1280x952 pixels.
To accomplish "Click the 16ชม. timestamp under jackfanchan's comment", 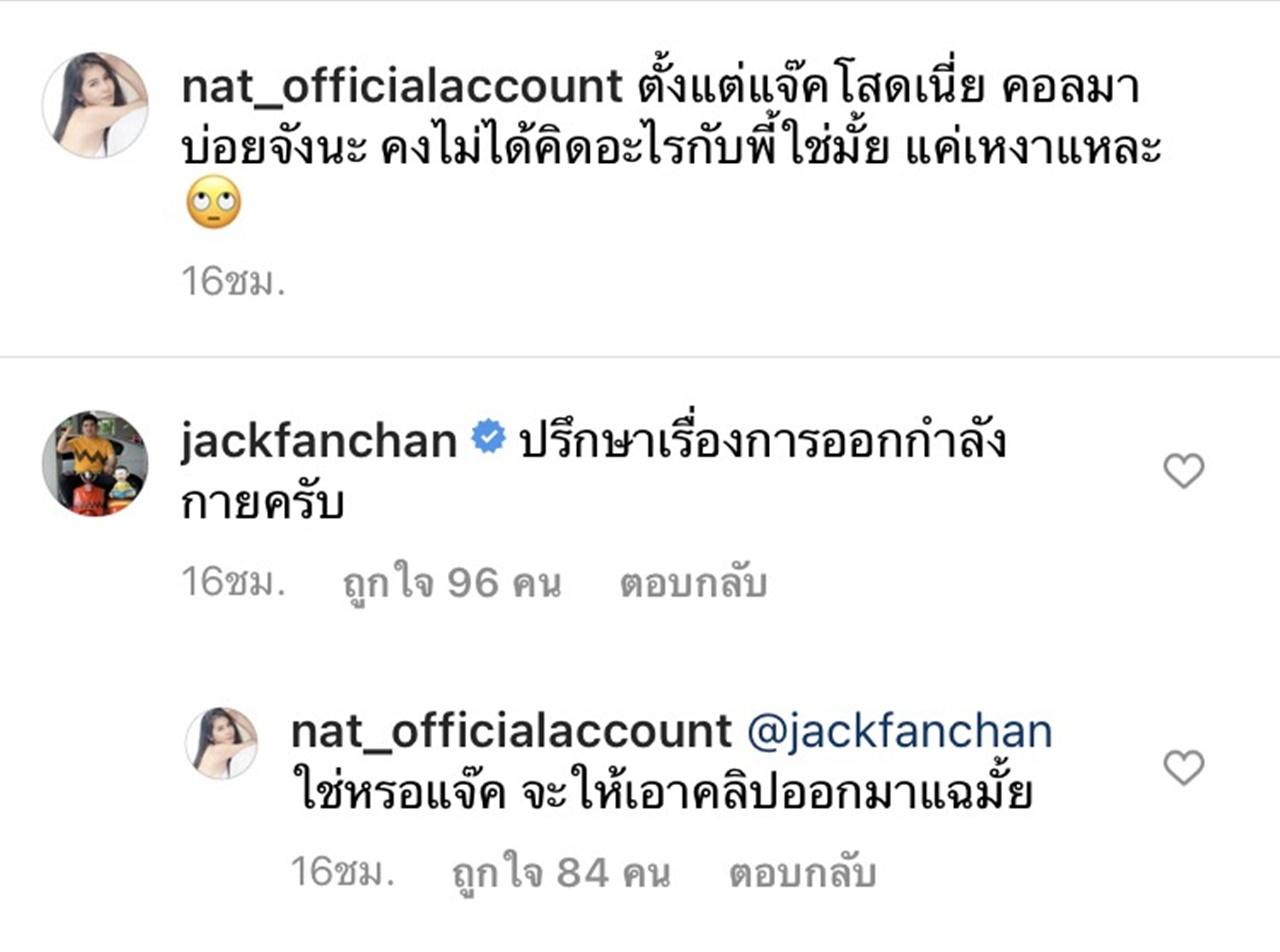I will point(234,583).
